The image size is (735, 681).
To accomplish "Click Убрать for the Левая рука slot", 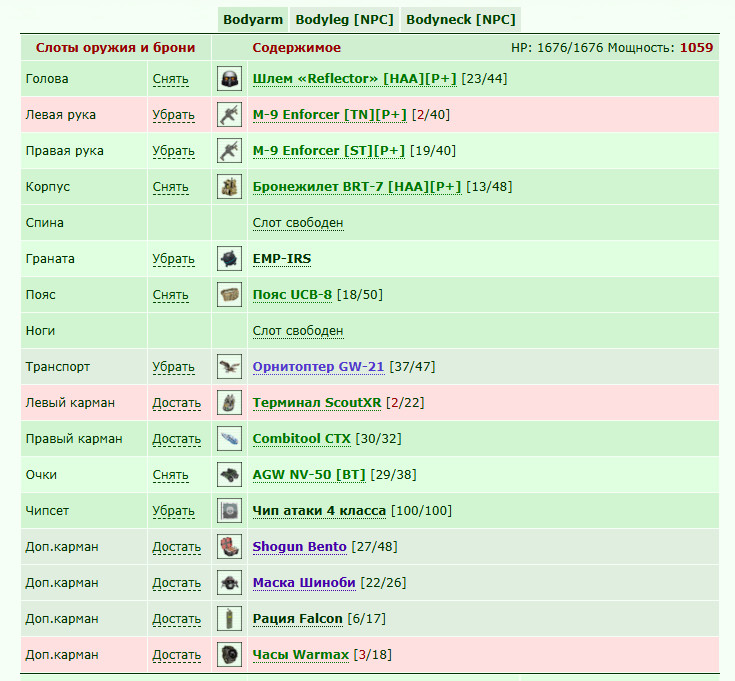I will (x=173, y=115).
